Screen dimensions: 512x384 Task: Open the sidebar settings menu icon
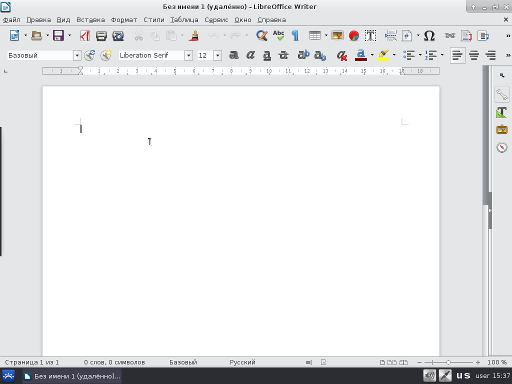[502, 76]
